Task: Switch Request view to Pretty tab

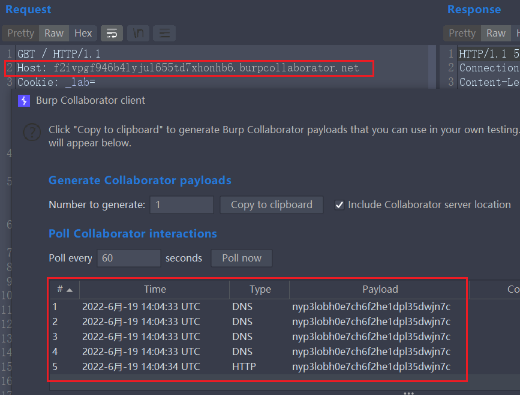Action: pos(21,33)
